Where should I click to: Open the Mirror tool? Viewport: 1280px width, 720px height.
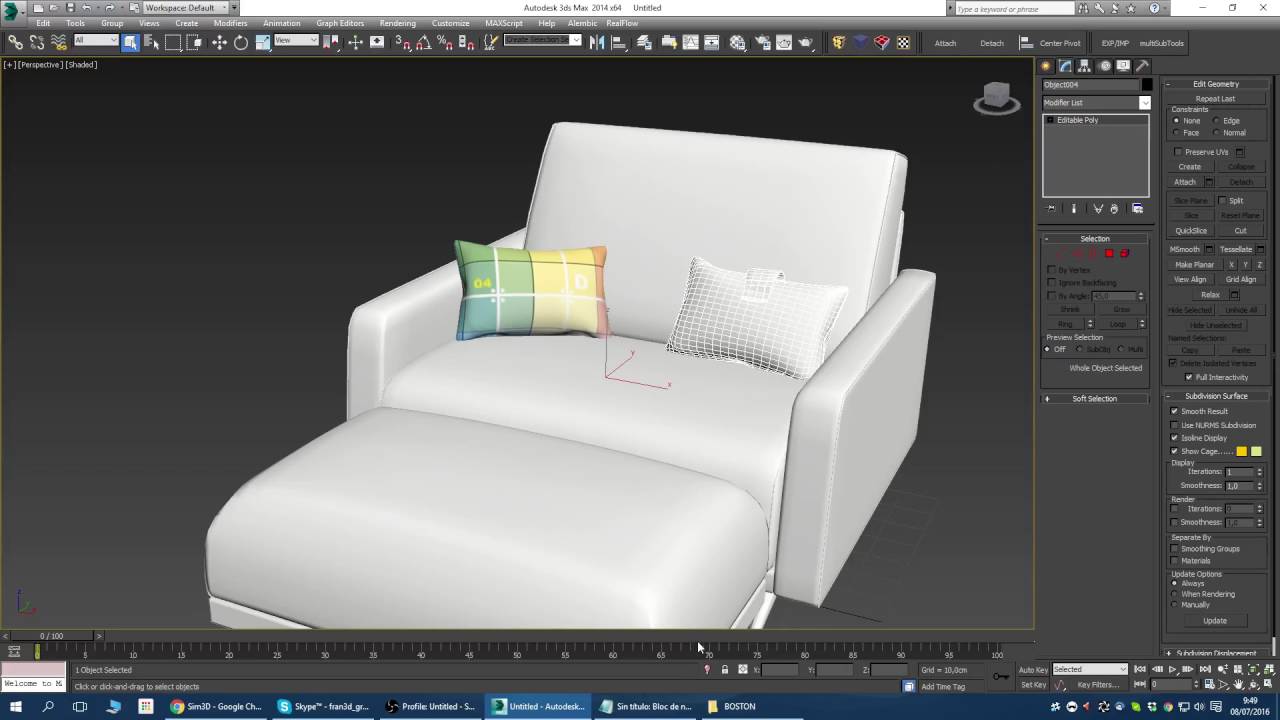click(597, 42)
